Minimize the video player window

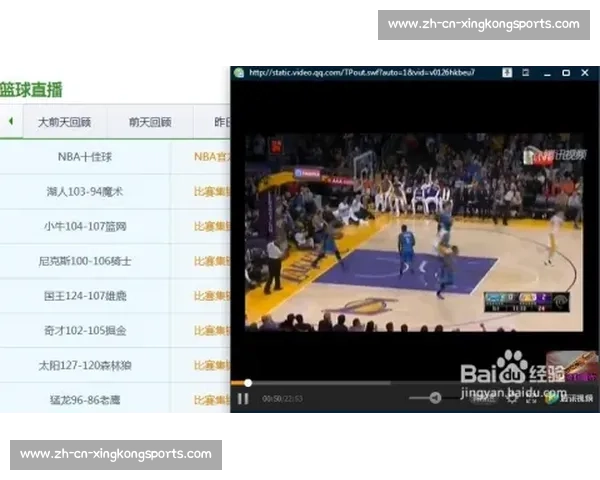pos(547,73)
